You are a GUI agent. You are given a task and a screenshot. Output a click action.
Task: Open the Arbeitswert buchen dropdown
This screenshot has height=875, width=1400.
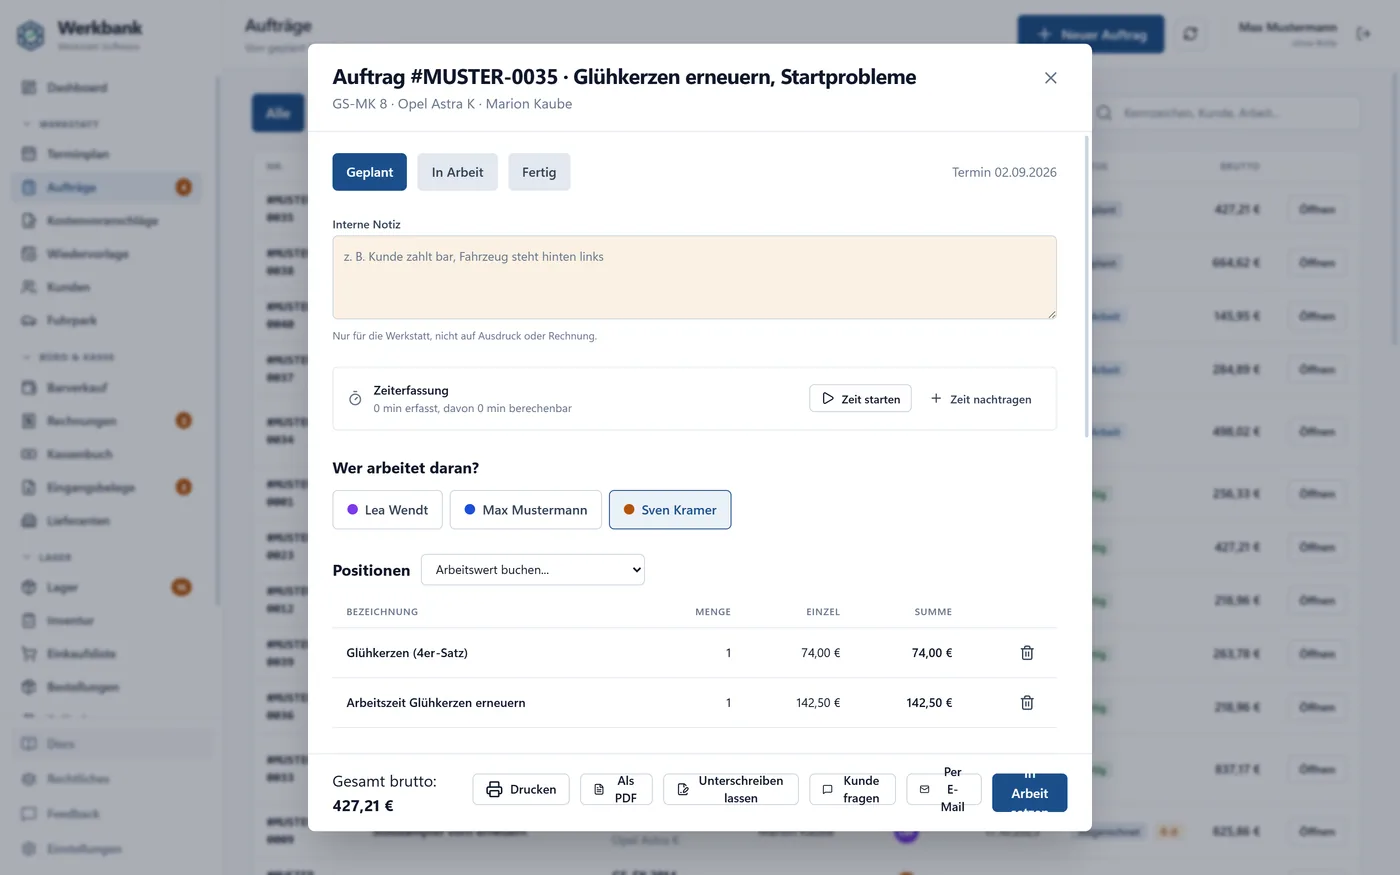point(533,570)
